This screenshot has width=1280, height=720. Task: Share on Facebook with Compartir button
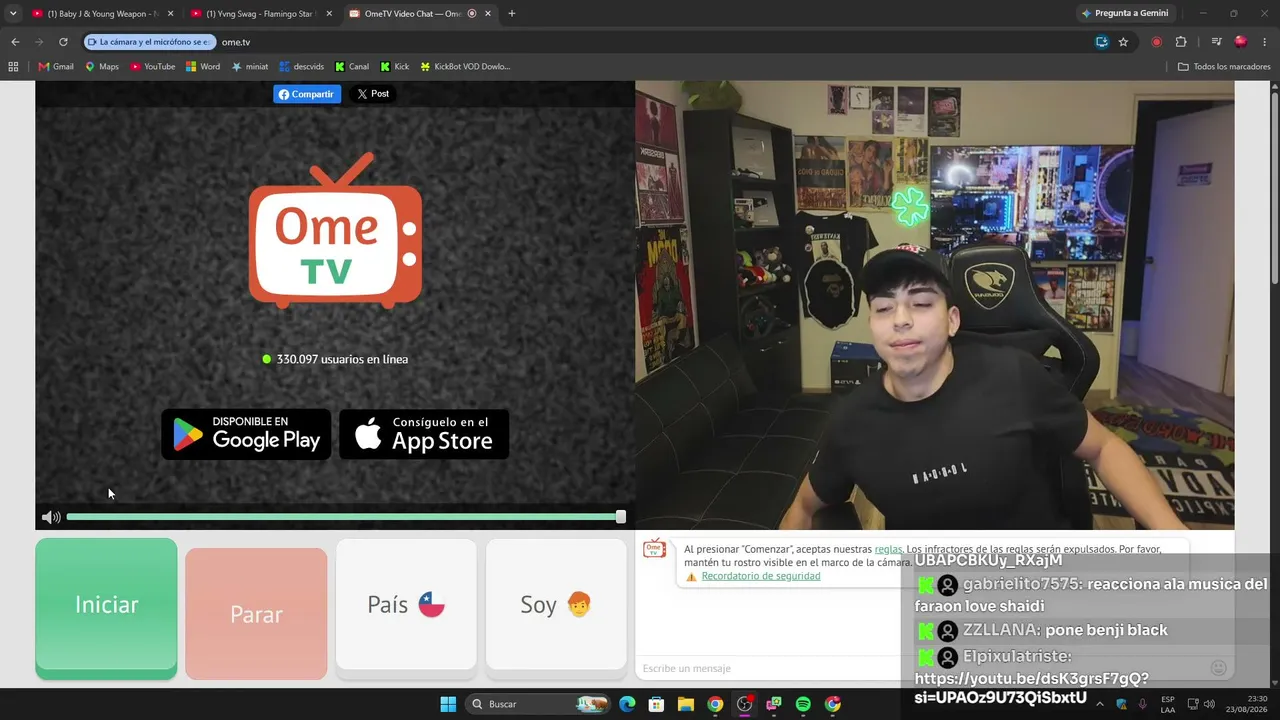(307, 94)
